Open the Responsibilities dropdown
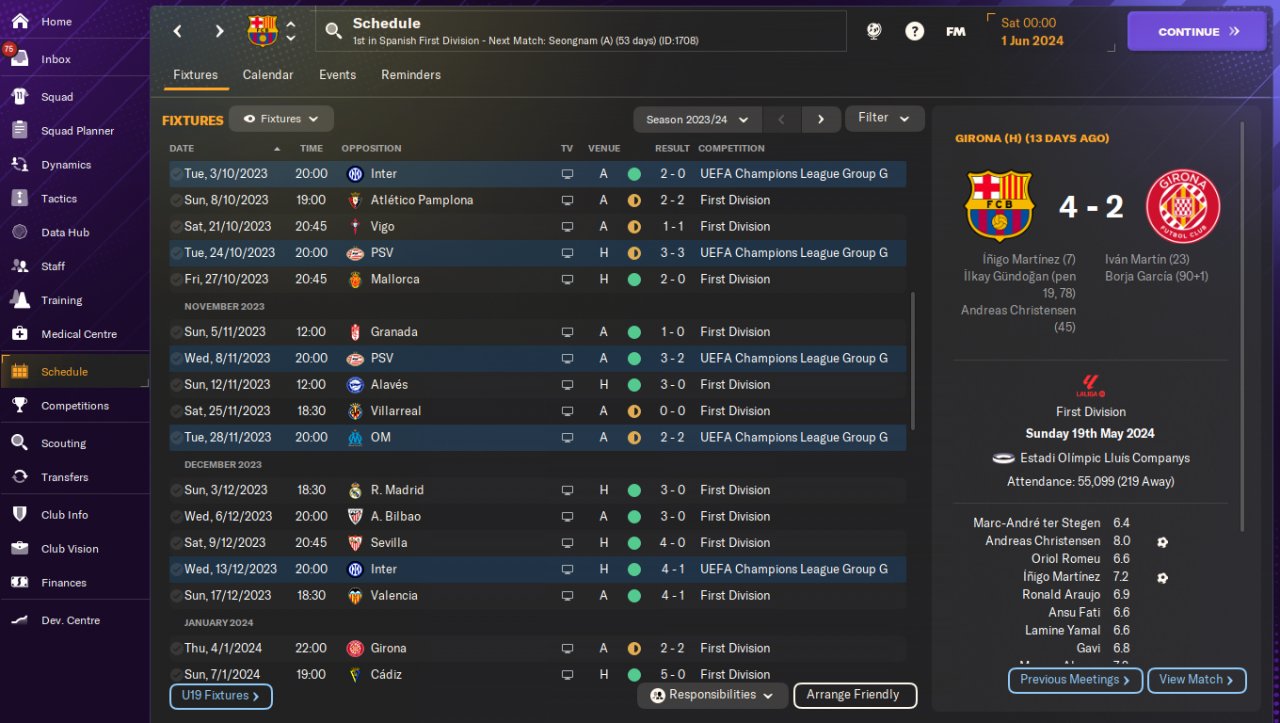The height and width of the screenshot is (723, 1280). [x=711, y=695]
